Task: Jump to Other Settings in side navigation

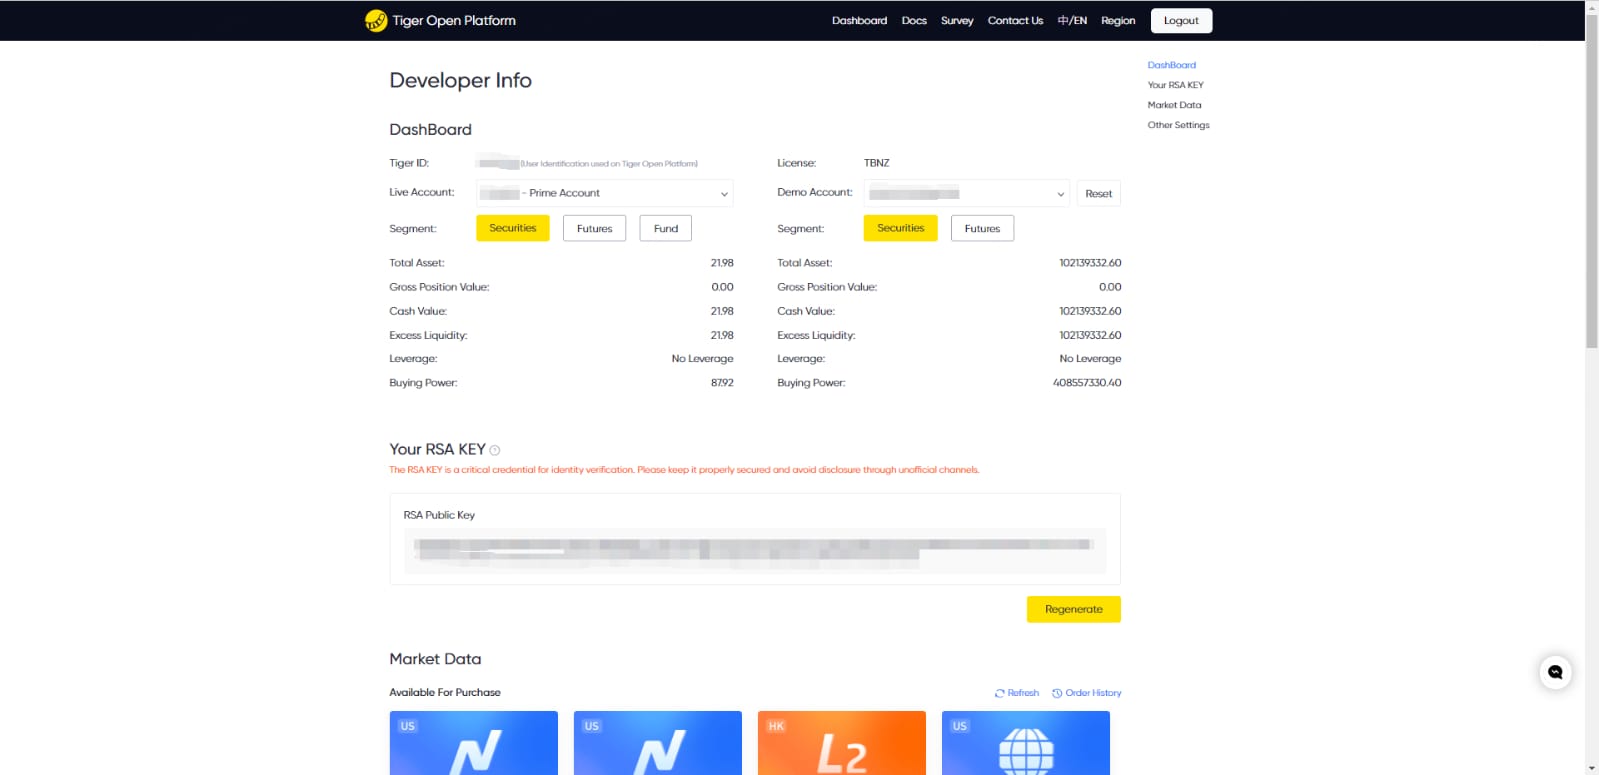Action: (x=1178, y=125)
